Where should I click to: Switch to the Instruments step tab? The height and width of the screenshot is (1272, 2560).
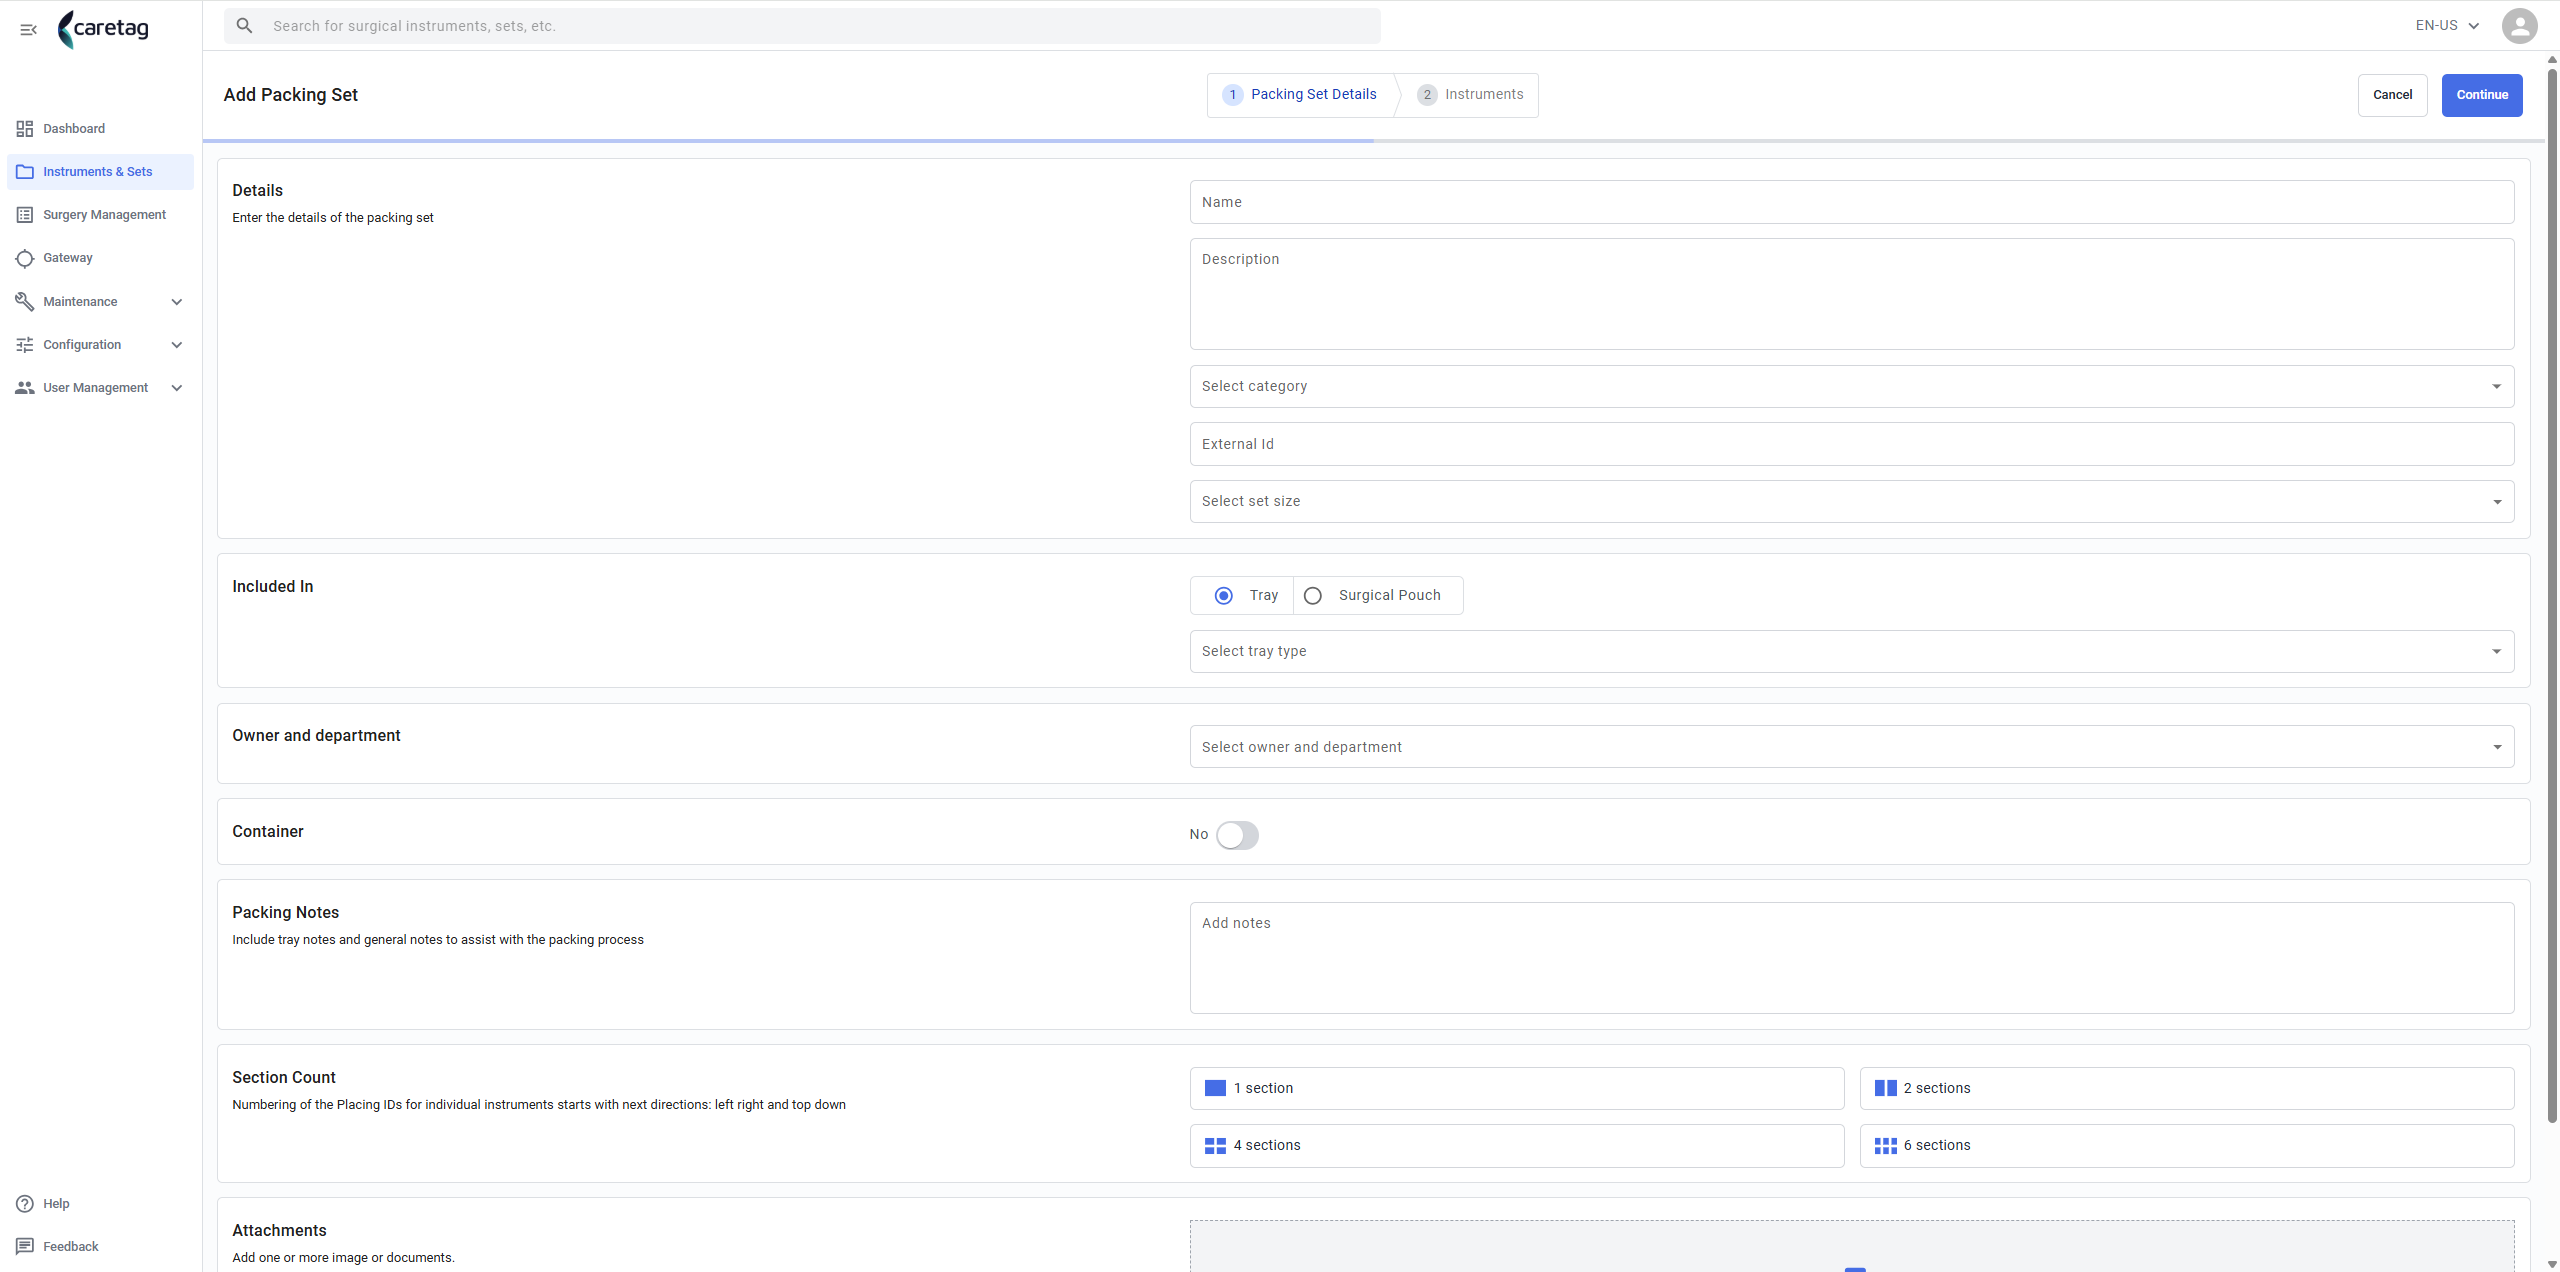[1471, 95]
